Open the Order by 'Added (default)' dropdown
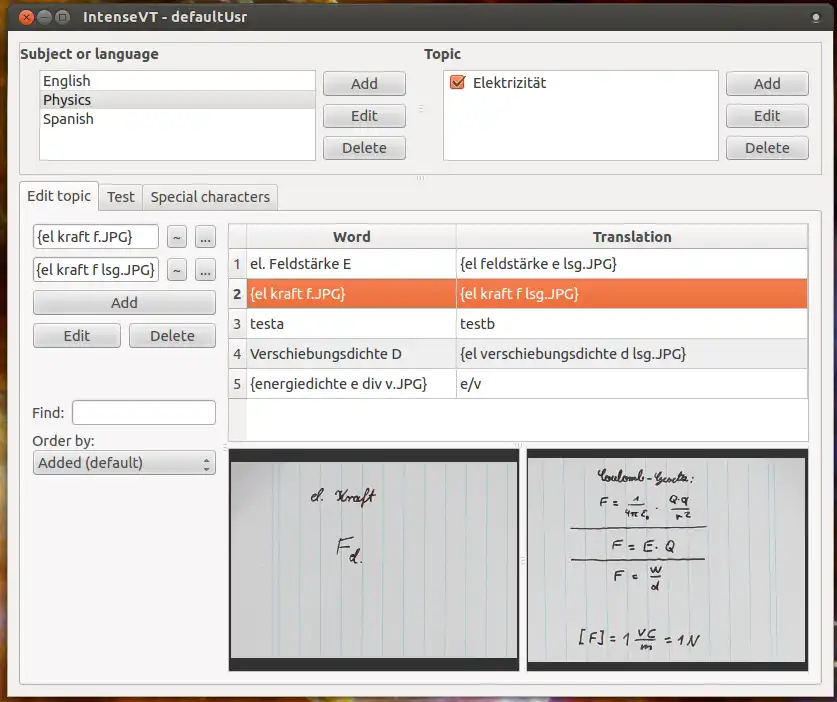The image size is (837, 702). 124,463
